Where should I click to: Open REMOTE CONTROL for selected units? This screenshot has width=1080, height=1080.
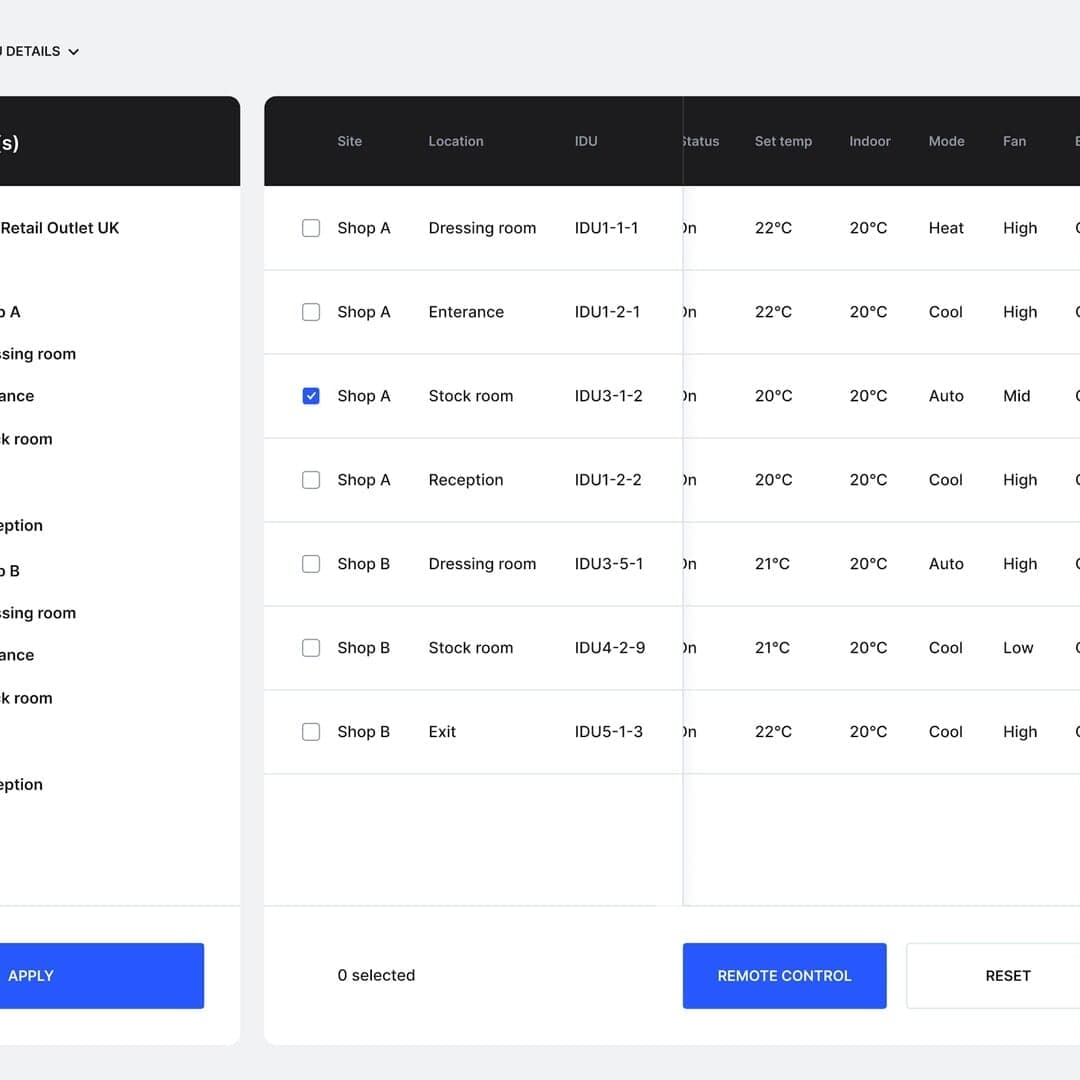(x=784, y=975)
